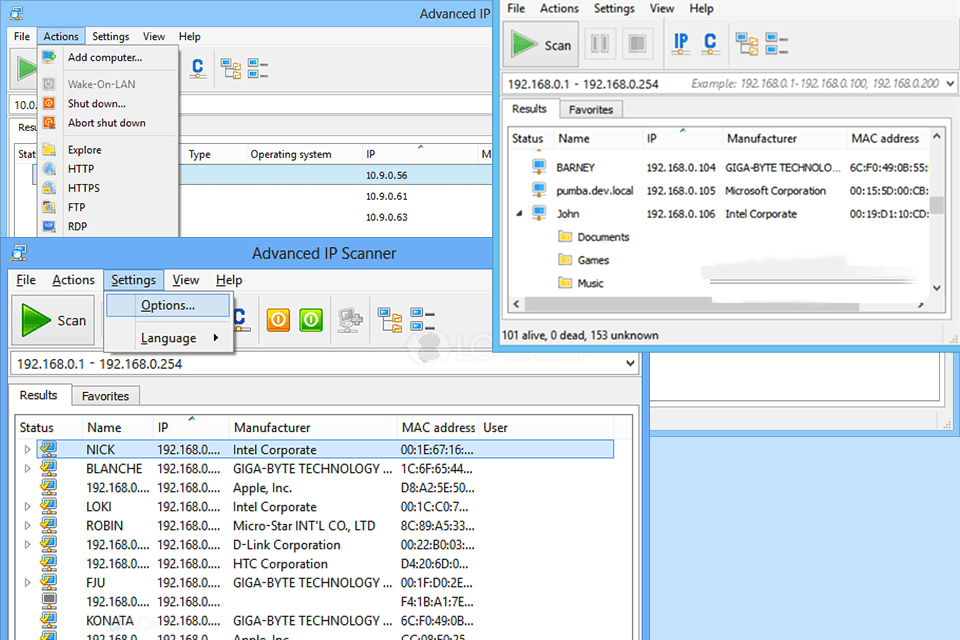Select the IP tool in the toolbar

coord(681,44)
